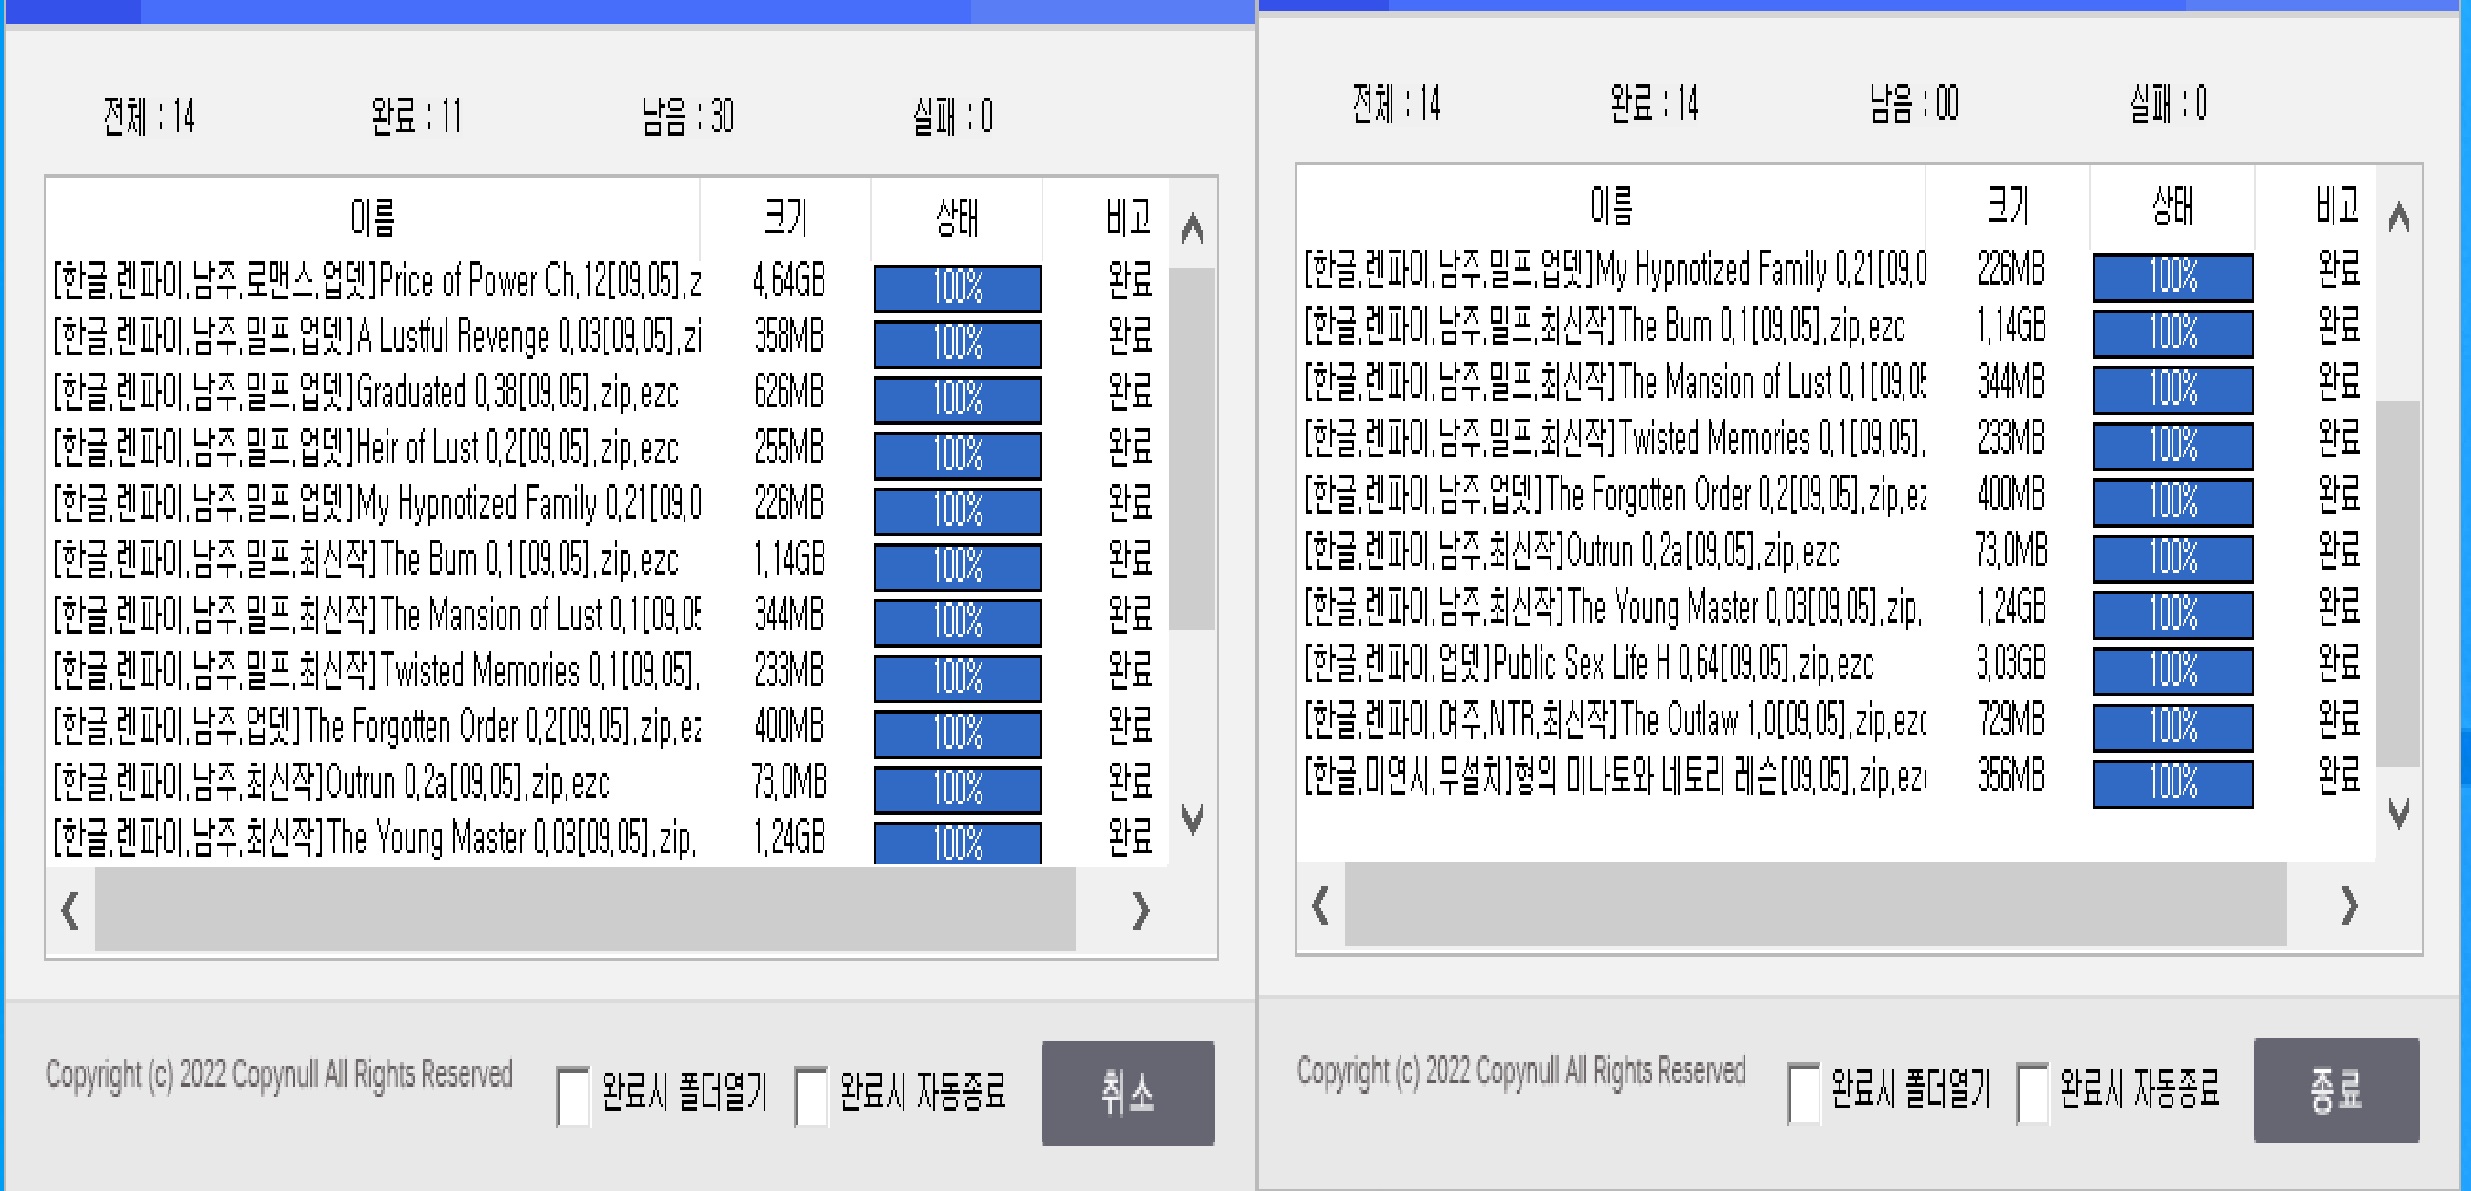The height and width of the screenshot is (1191, 2471).
Task: Check 완료시 자동종료 in right window
Action: click(x=2032, y=1093)
